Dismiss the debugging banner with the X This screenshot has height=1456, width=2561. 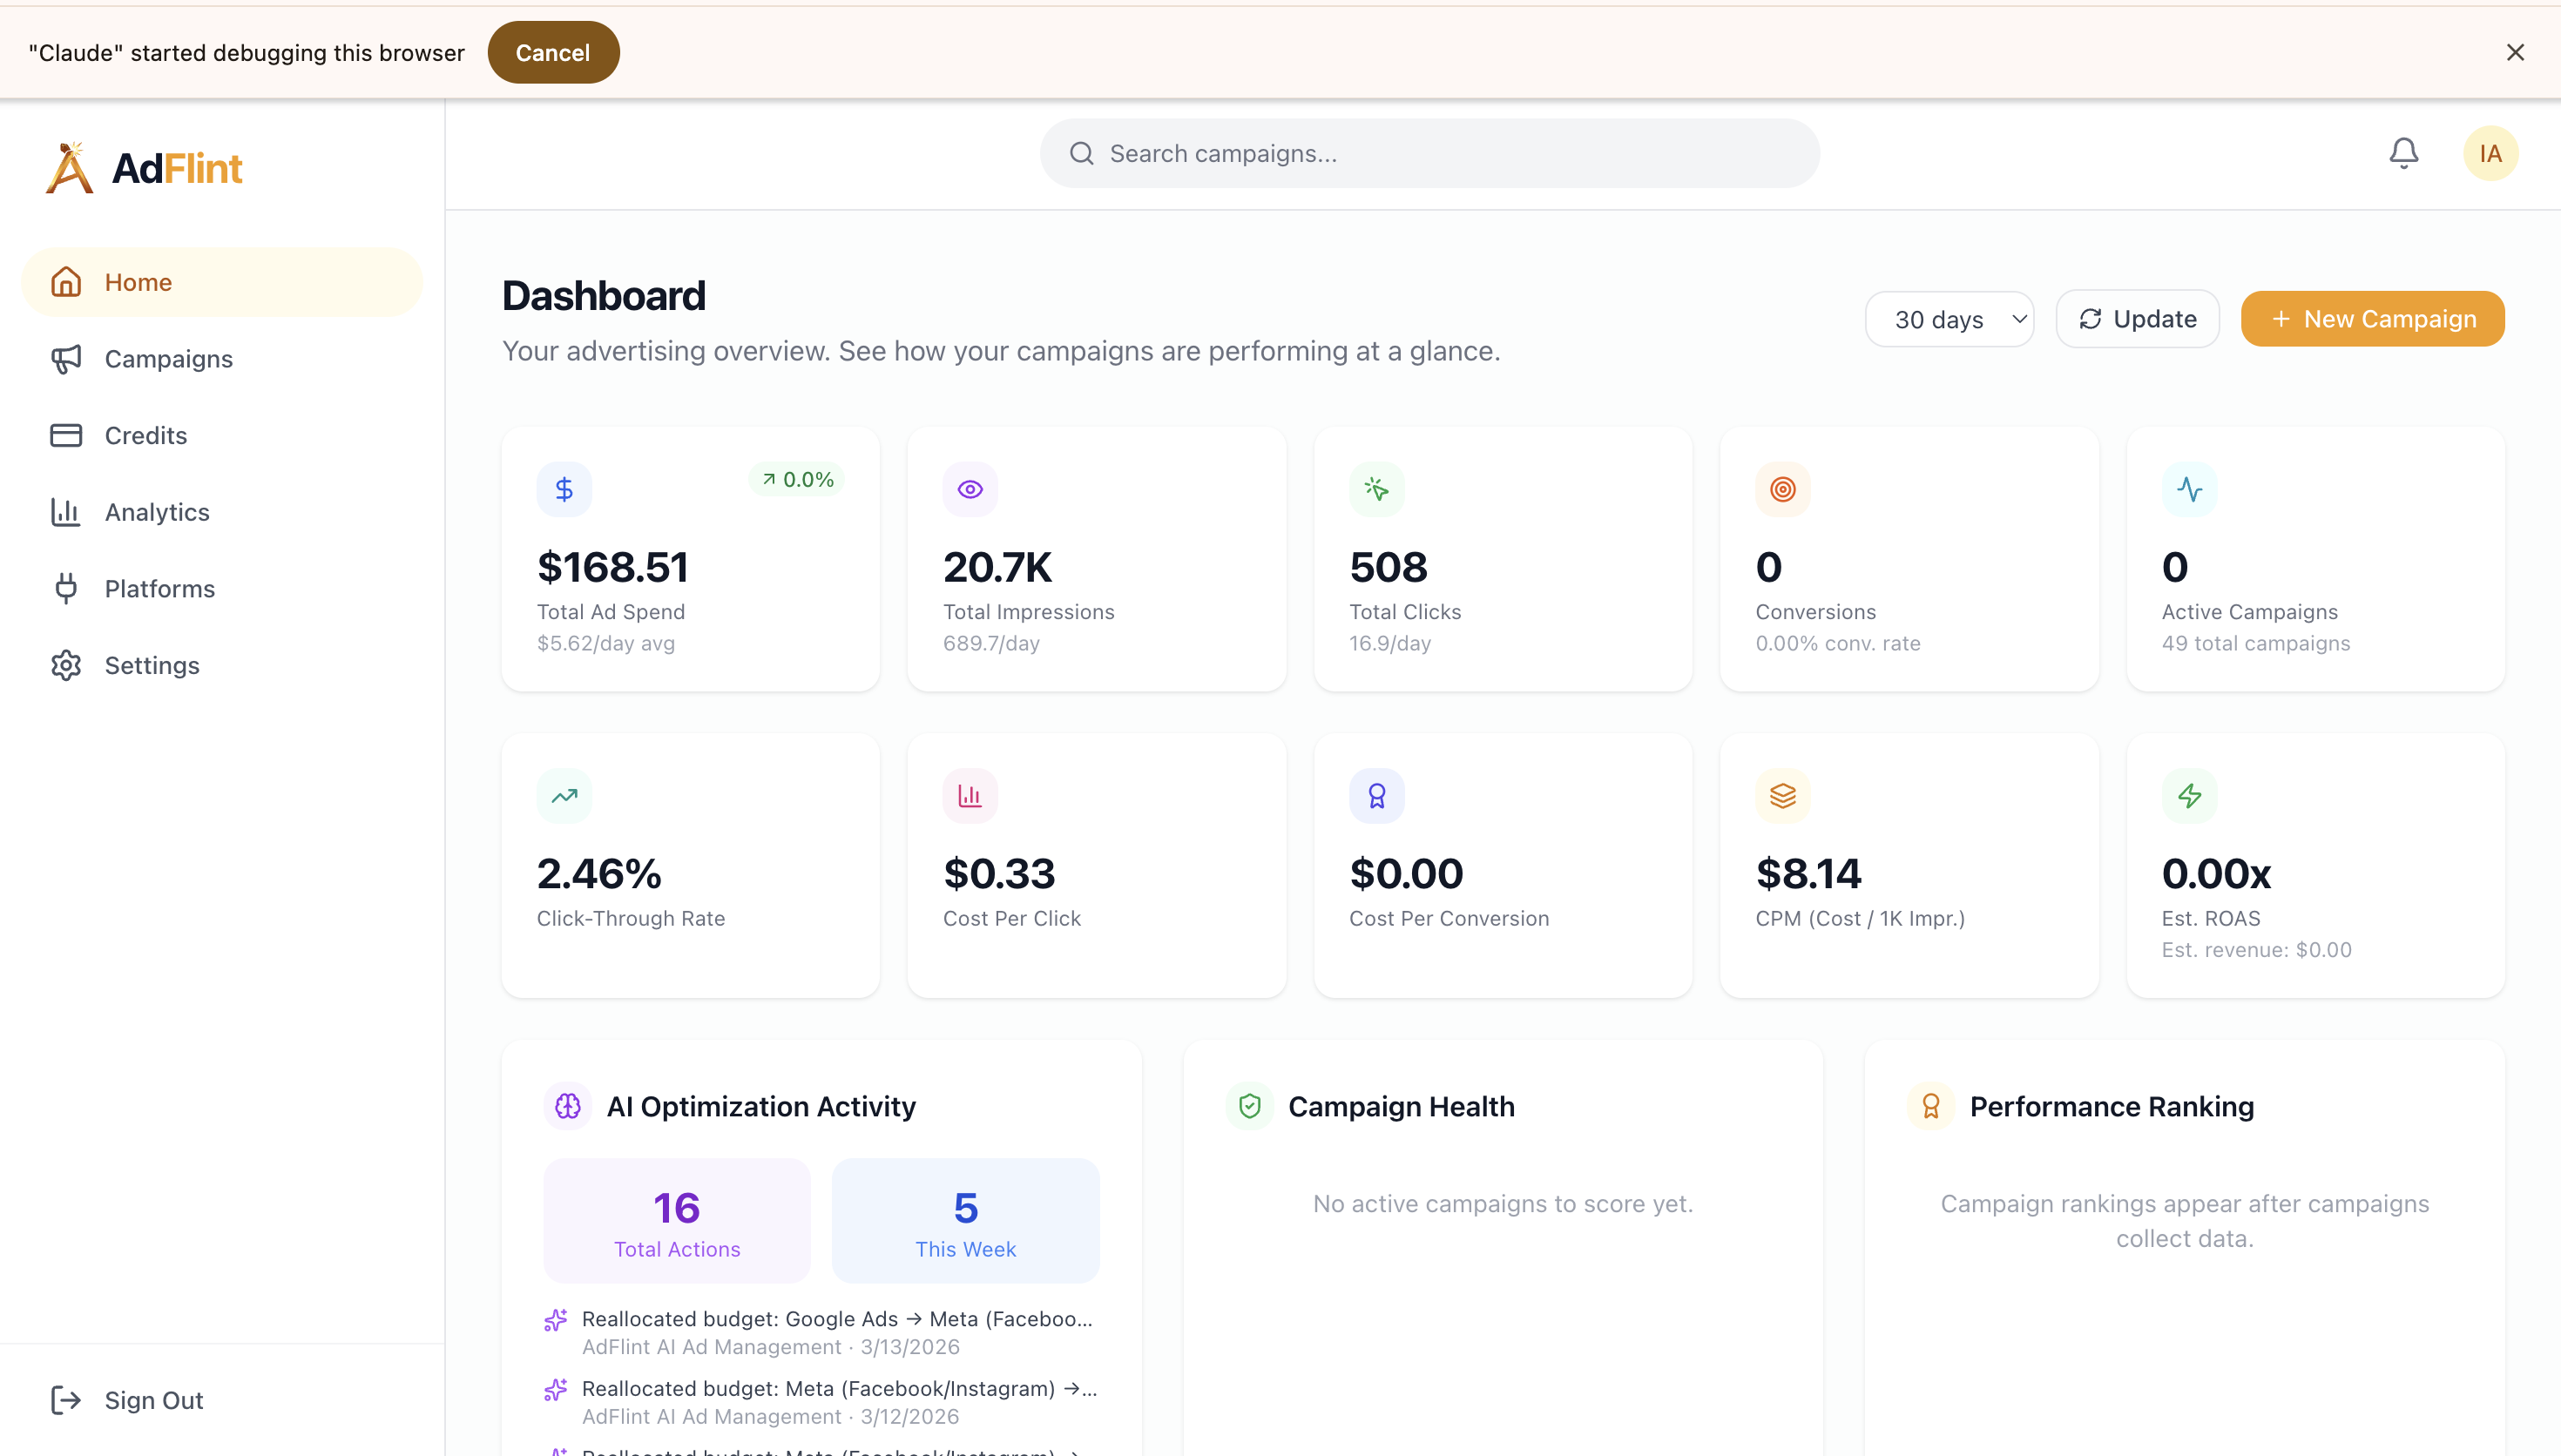tap(2515, 52)
